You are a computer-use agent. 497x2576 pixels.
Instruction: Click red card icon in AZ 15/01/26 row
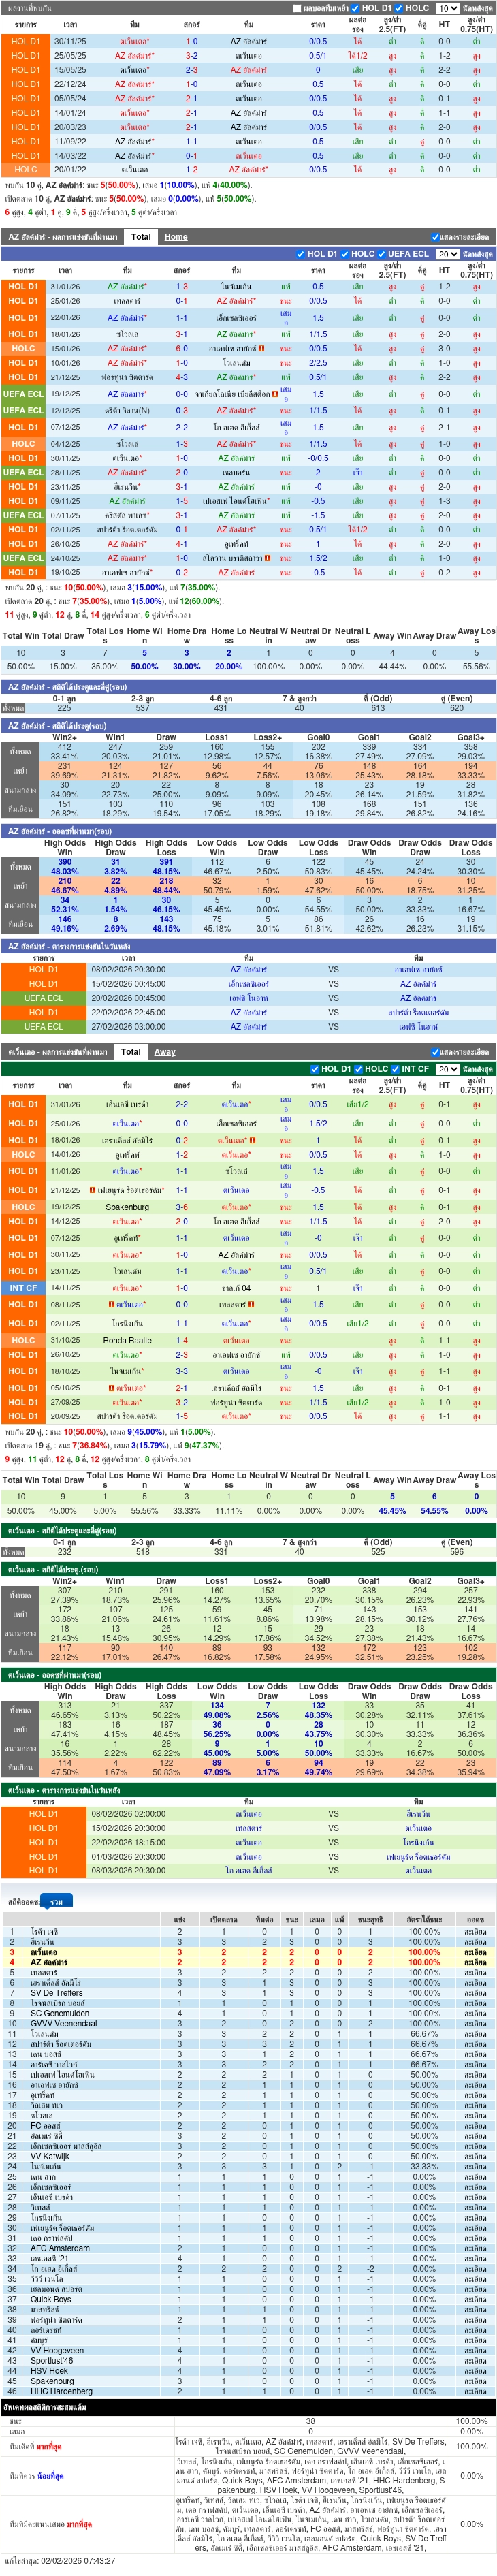pos(262,348)
